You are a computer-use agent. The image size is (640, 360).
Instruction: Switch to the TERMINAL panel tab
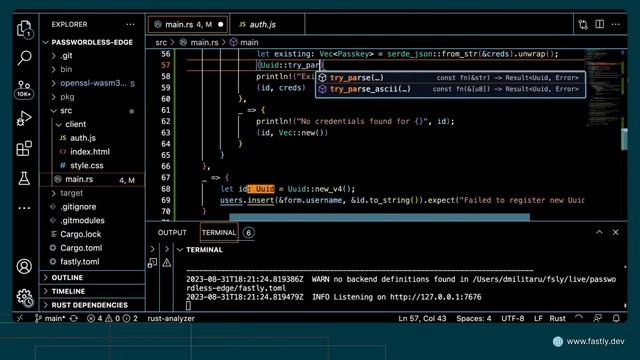click(x=219, y=233)
